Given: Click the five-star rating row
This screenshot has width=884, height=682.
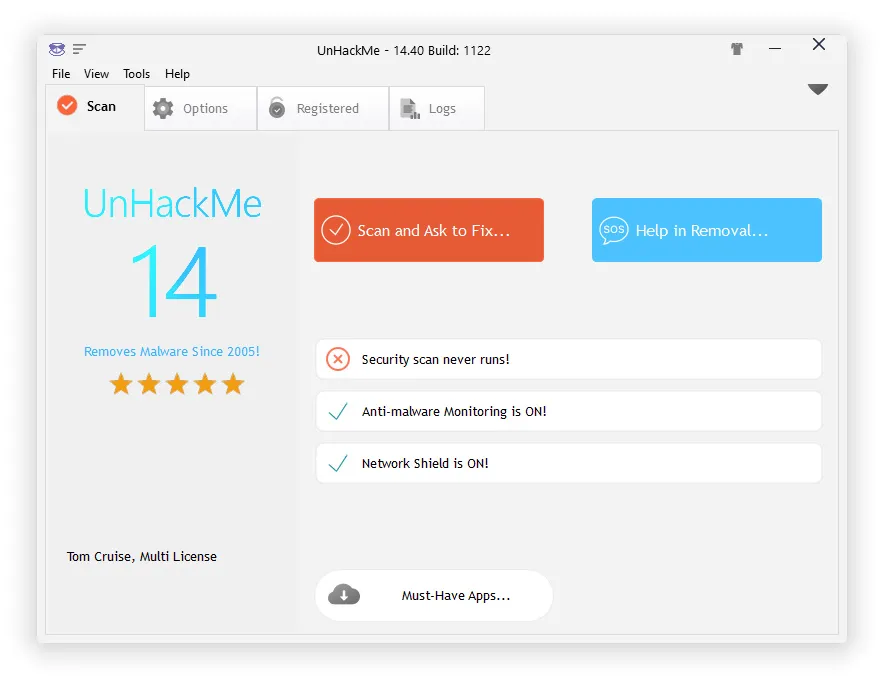Looking at the screenshot, I should click(x=177, y=384).
